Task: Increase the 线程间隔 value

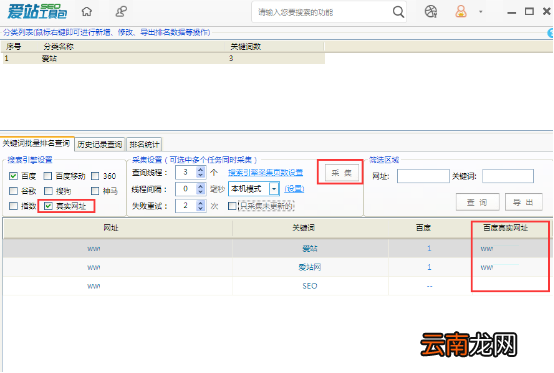Action: 201,186
